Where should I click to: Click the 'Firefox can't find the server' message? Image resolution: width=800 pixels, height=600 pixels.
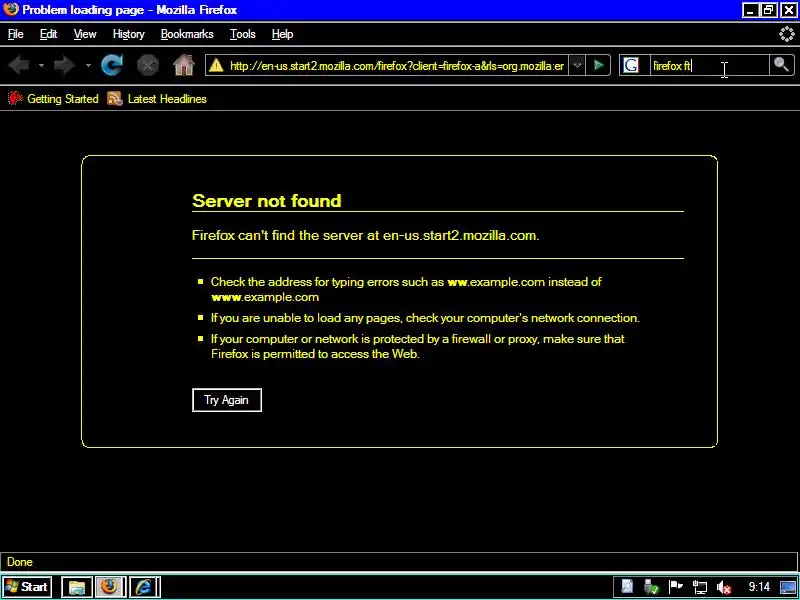click(x=365, y=235)
